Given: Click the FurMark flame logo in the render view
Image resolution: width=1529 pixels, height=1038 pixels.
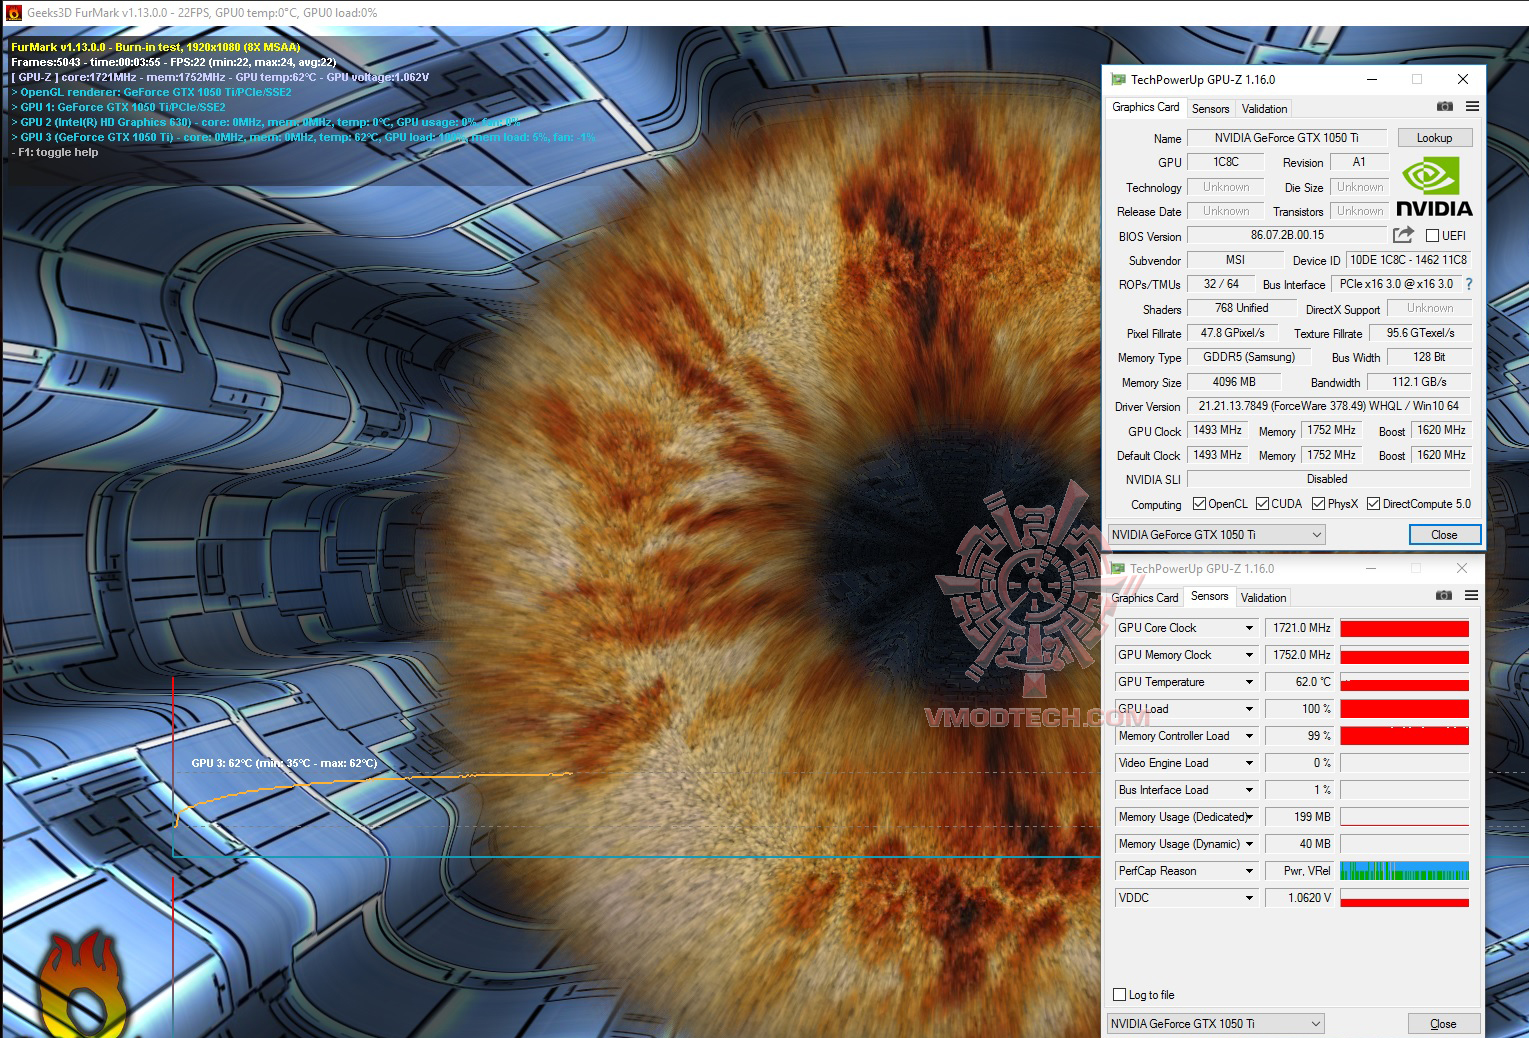Looking at the screenshot, I should pyautogui.click(x=85, y=983).
